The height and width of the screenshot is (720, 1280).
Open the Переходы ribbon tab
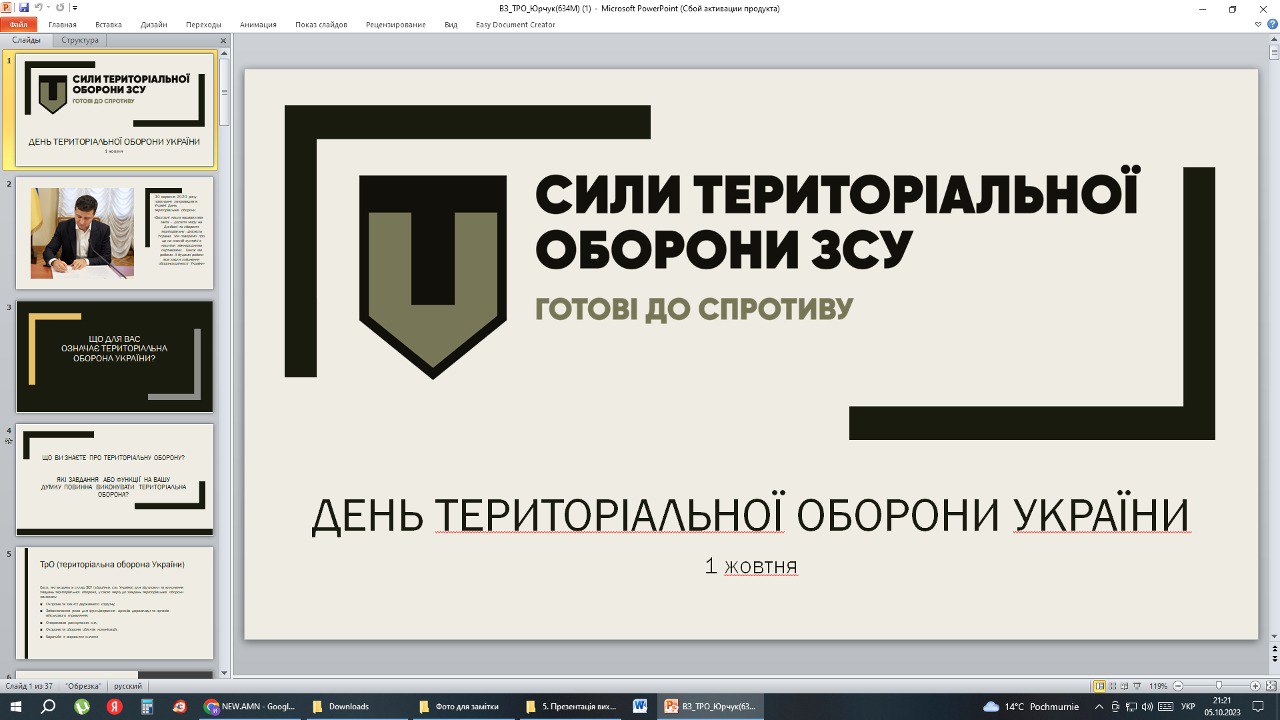(x=204, y=24)
